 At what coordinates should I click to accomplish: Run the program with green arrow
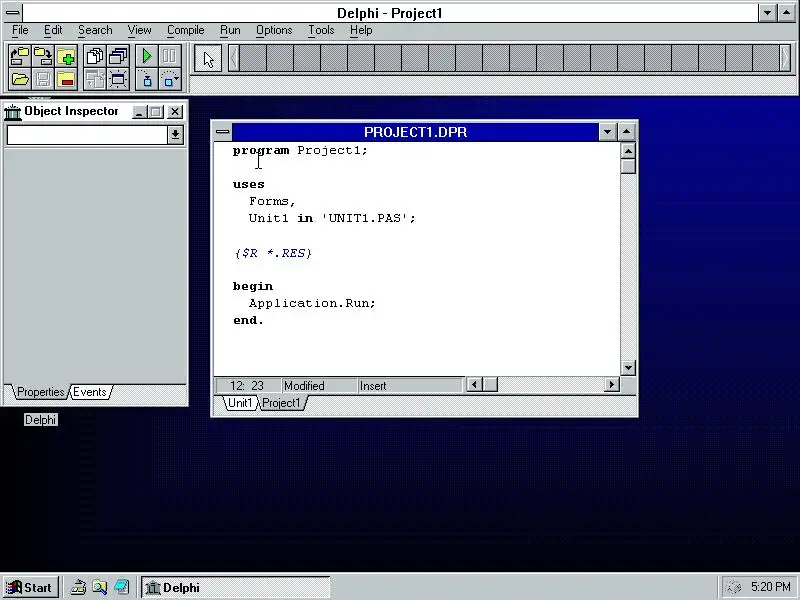[x=146, y=56]
